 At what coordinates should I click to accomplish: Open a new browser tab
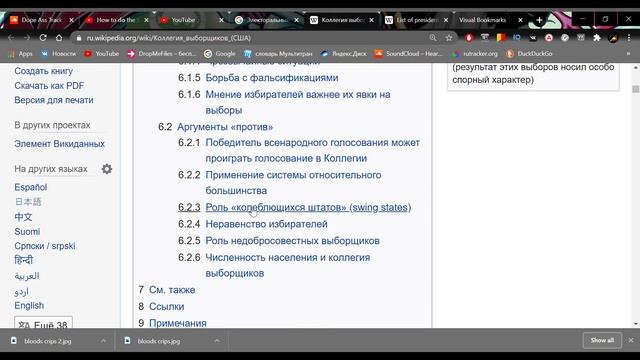pos(539,20)
